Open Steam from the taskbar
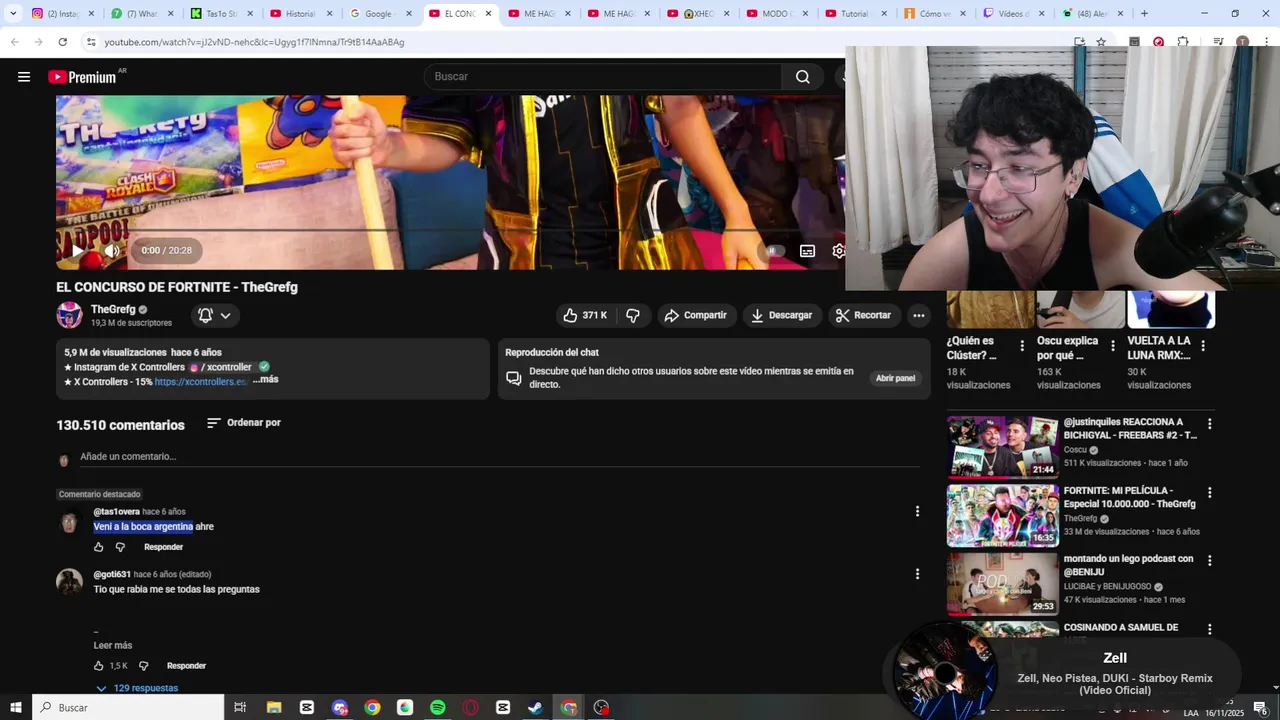The height and width of the screenshot is (720, 1280). click(x=536, y=707)
